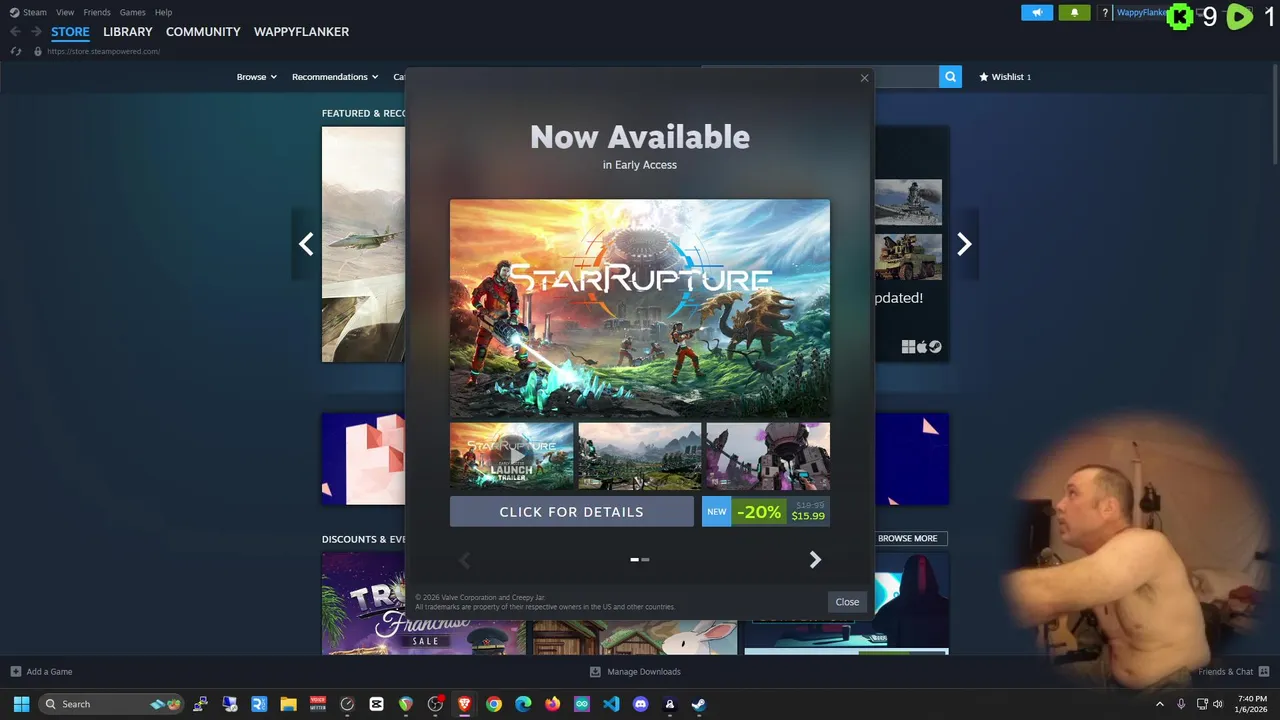Open Firefox from the taskbar
Viewport: 1280px width, 720px height.
552,704
